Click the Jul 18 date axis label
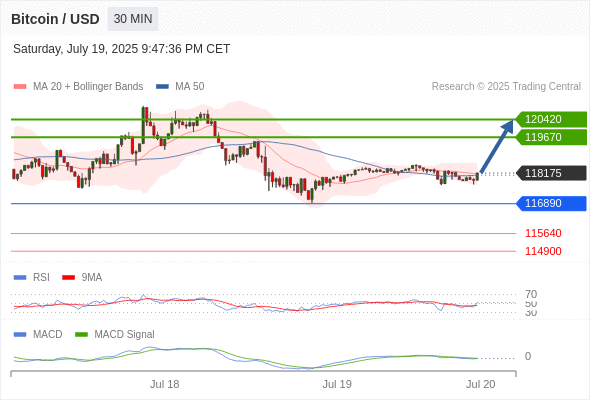This screenshot has height=400, width=590. pos(164,384)
